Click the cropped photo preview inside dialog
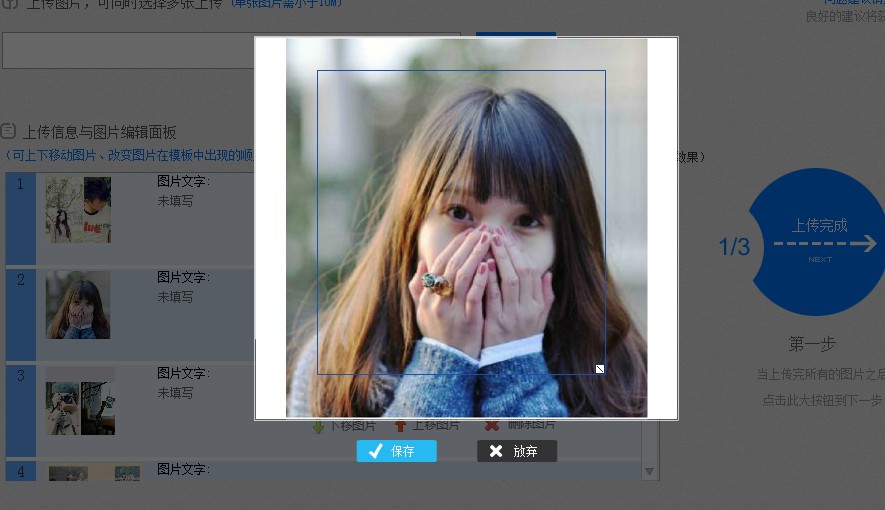This screenshot has height=510, width=885. 466,228
